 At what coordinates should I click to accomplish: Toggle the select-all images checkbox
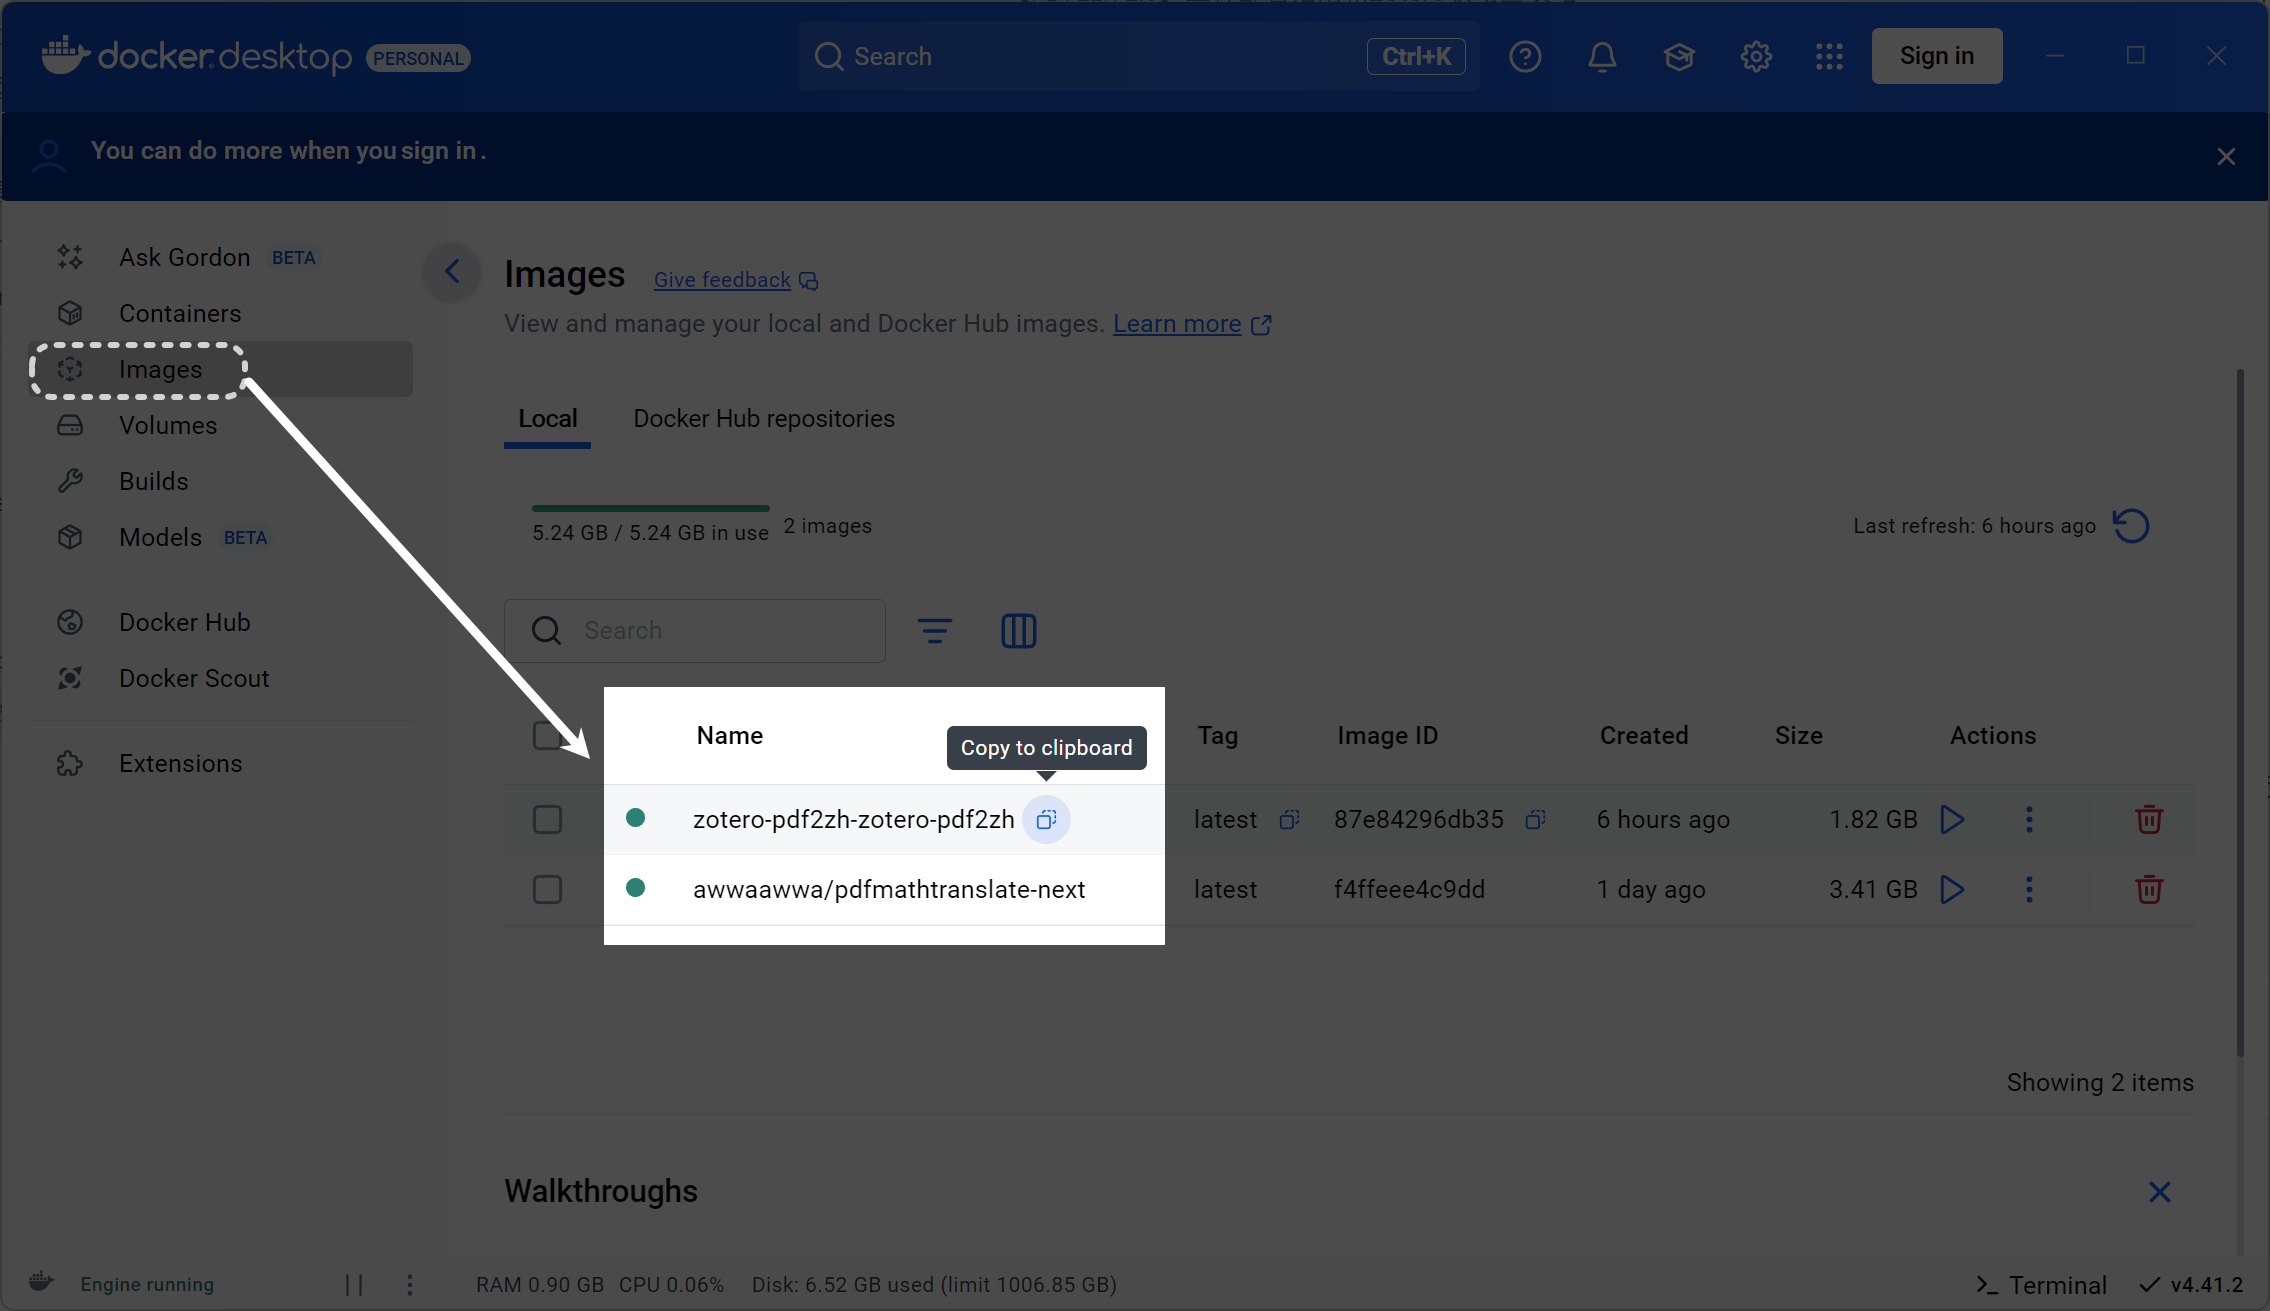[x=547, y=736]
